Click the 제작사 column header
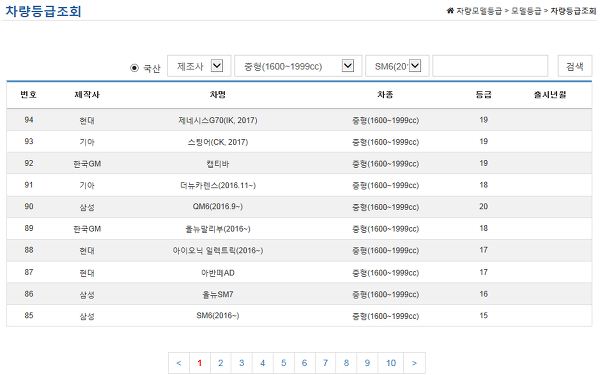The height and width of the screenshot is (375, 600). click(87, 95)
